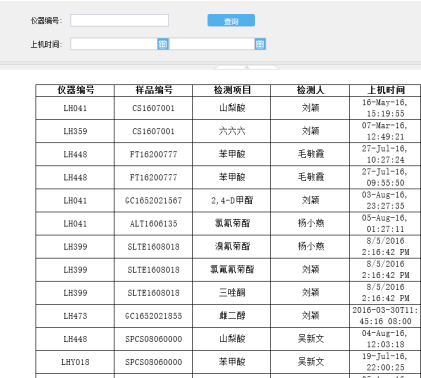Select the 16-May-16, 15:19:55 time cell

[385, 108]
